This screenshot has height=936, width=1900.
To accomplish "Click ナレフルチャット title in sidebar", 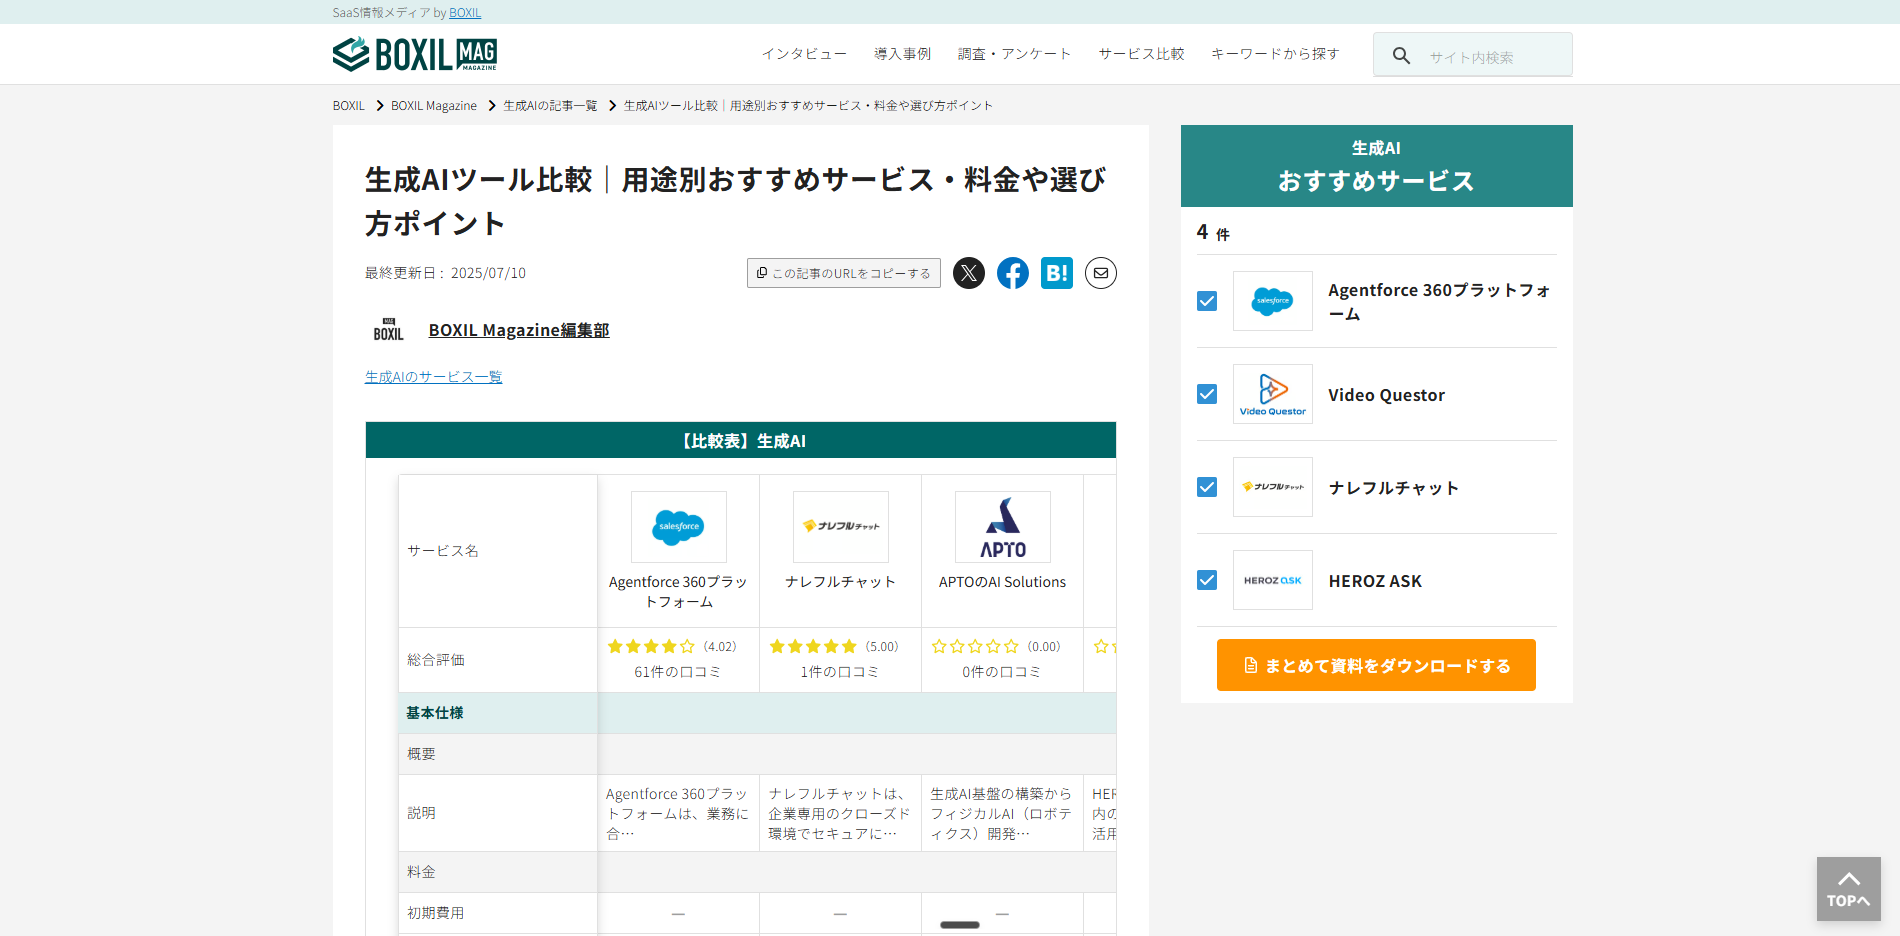I will point(1394,488).
